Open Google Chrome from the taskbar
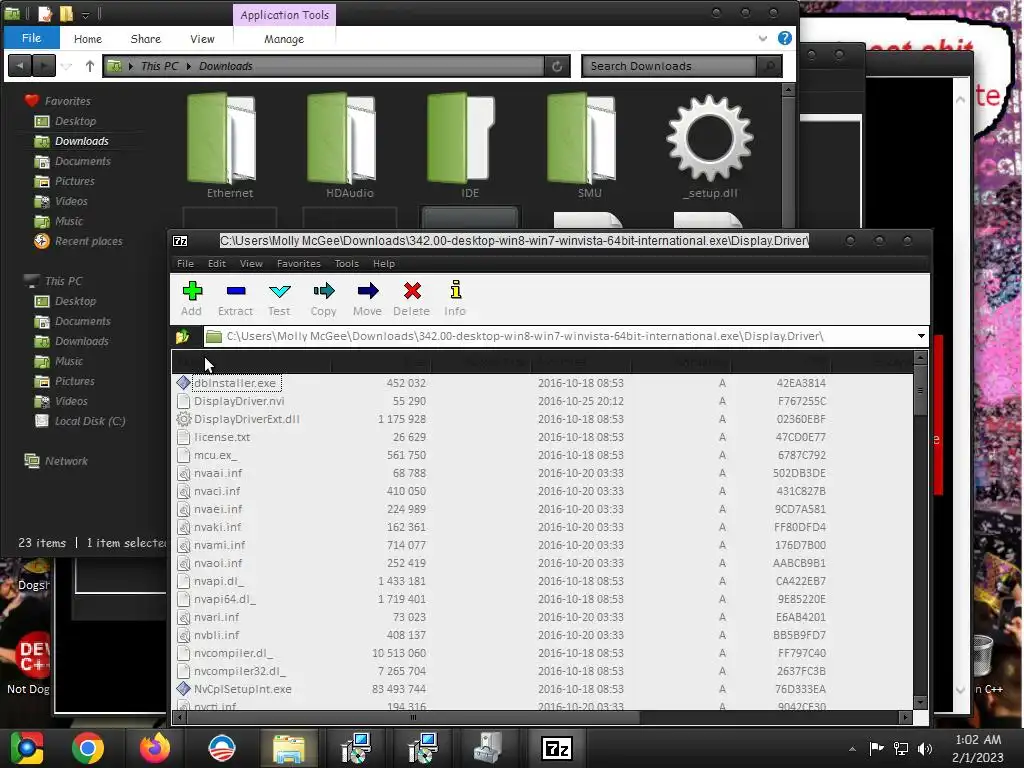This screenshot has width=1024, height=768. click(88, 748)
